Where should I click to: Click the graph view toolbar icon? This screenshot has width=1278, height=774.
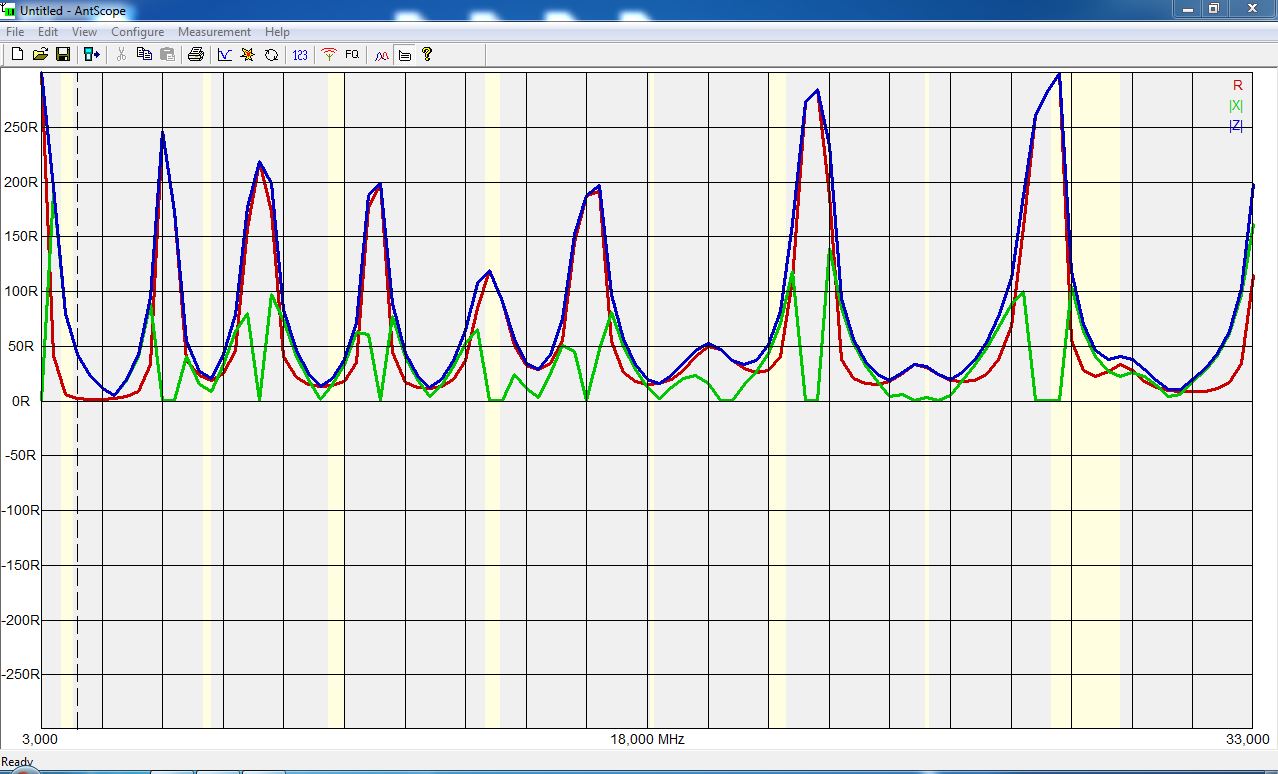point(225,54)
